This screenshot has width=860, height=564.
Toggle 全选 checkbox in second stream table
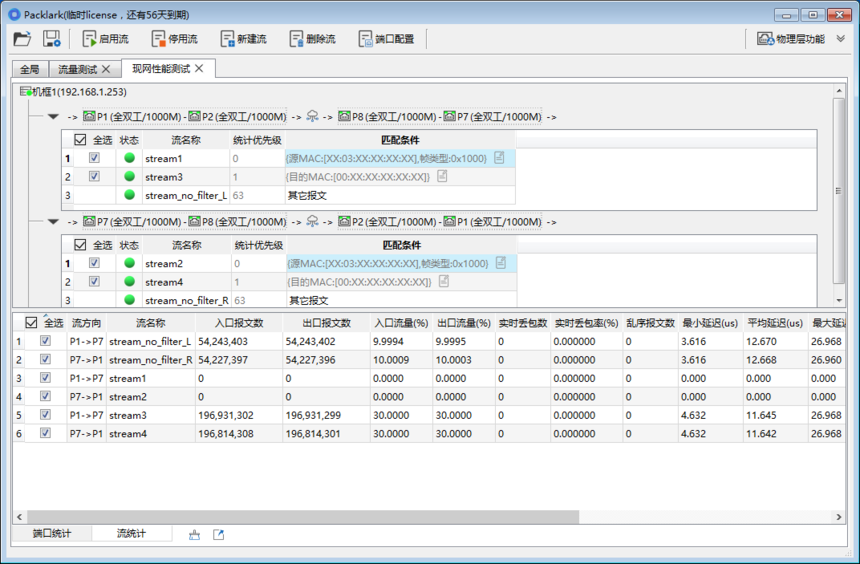click(80, 245)
